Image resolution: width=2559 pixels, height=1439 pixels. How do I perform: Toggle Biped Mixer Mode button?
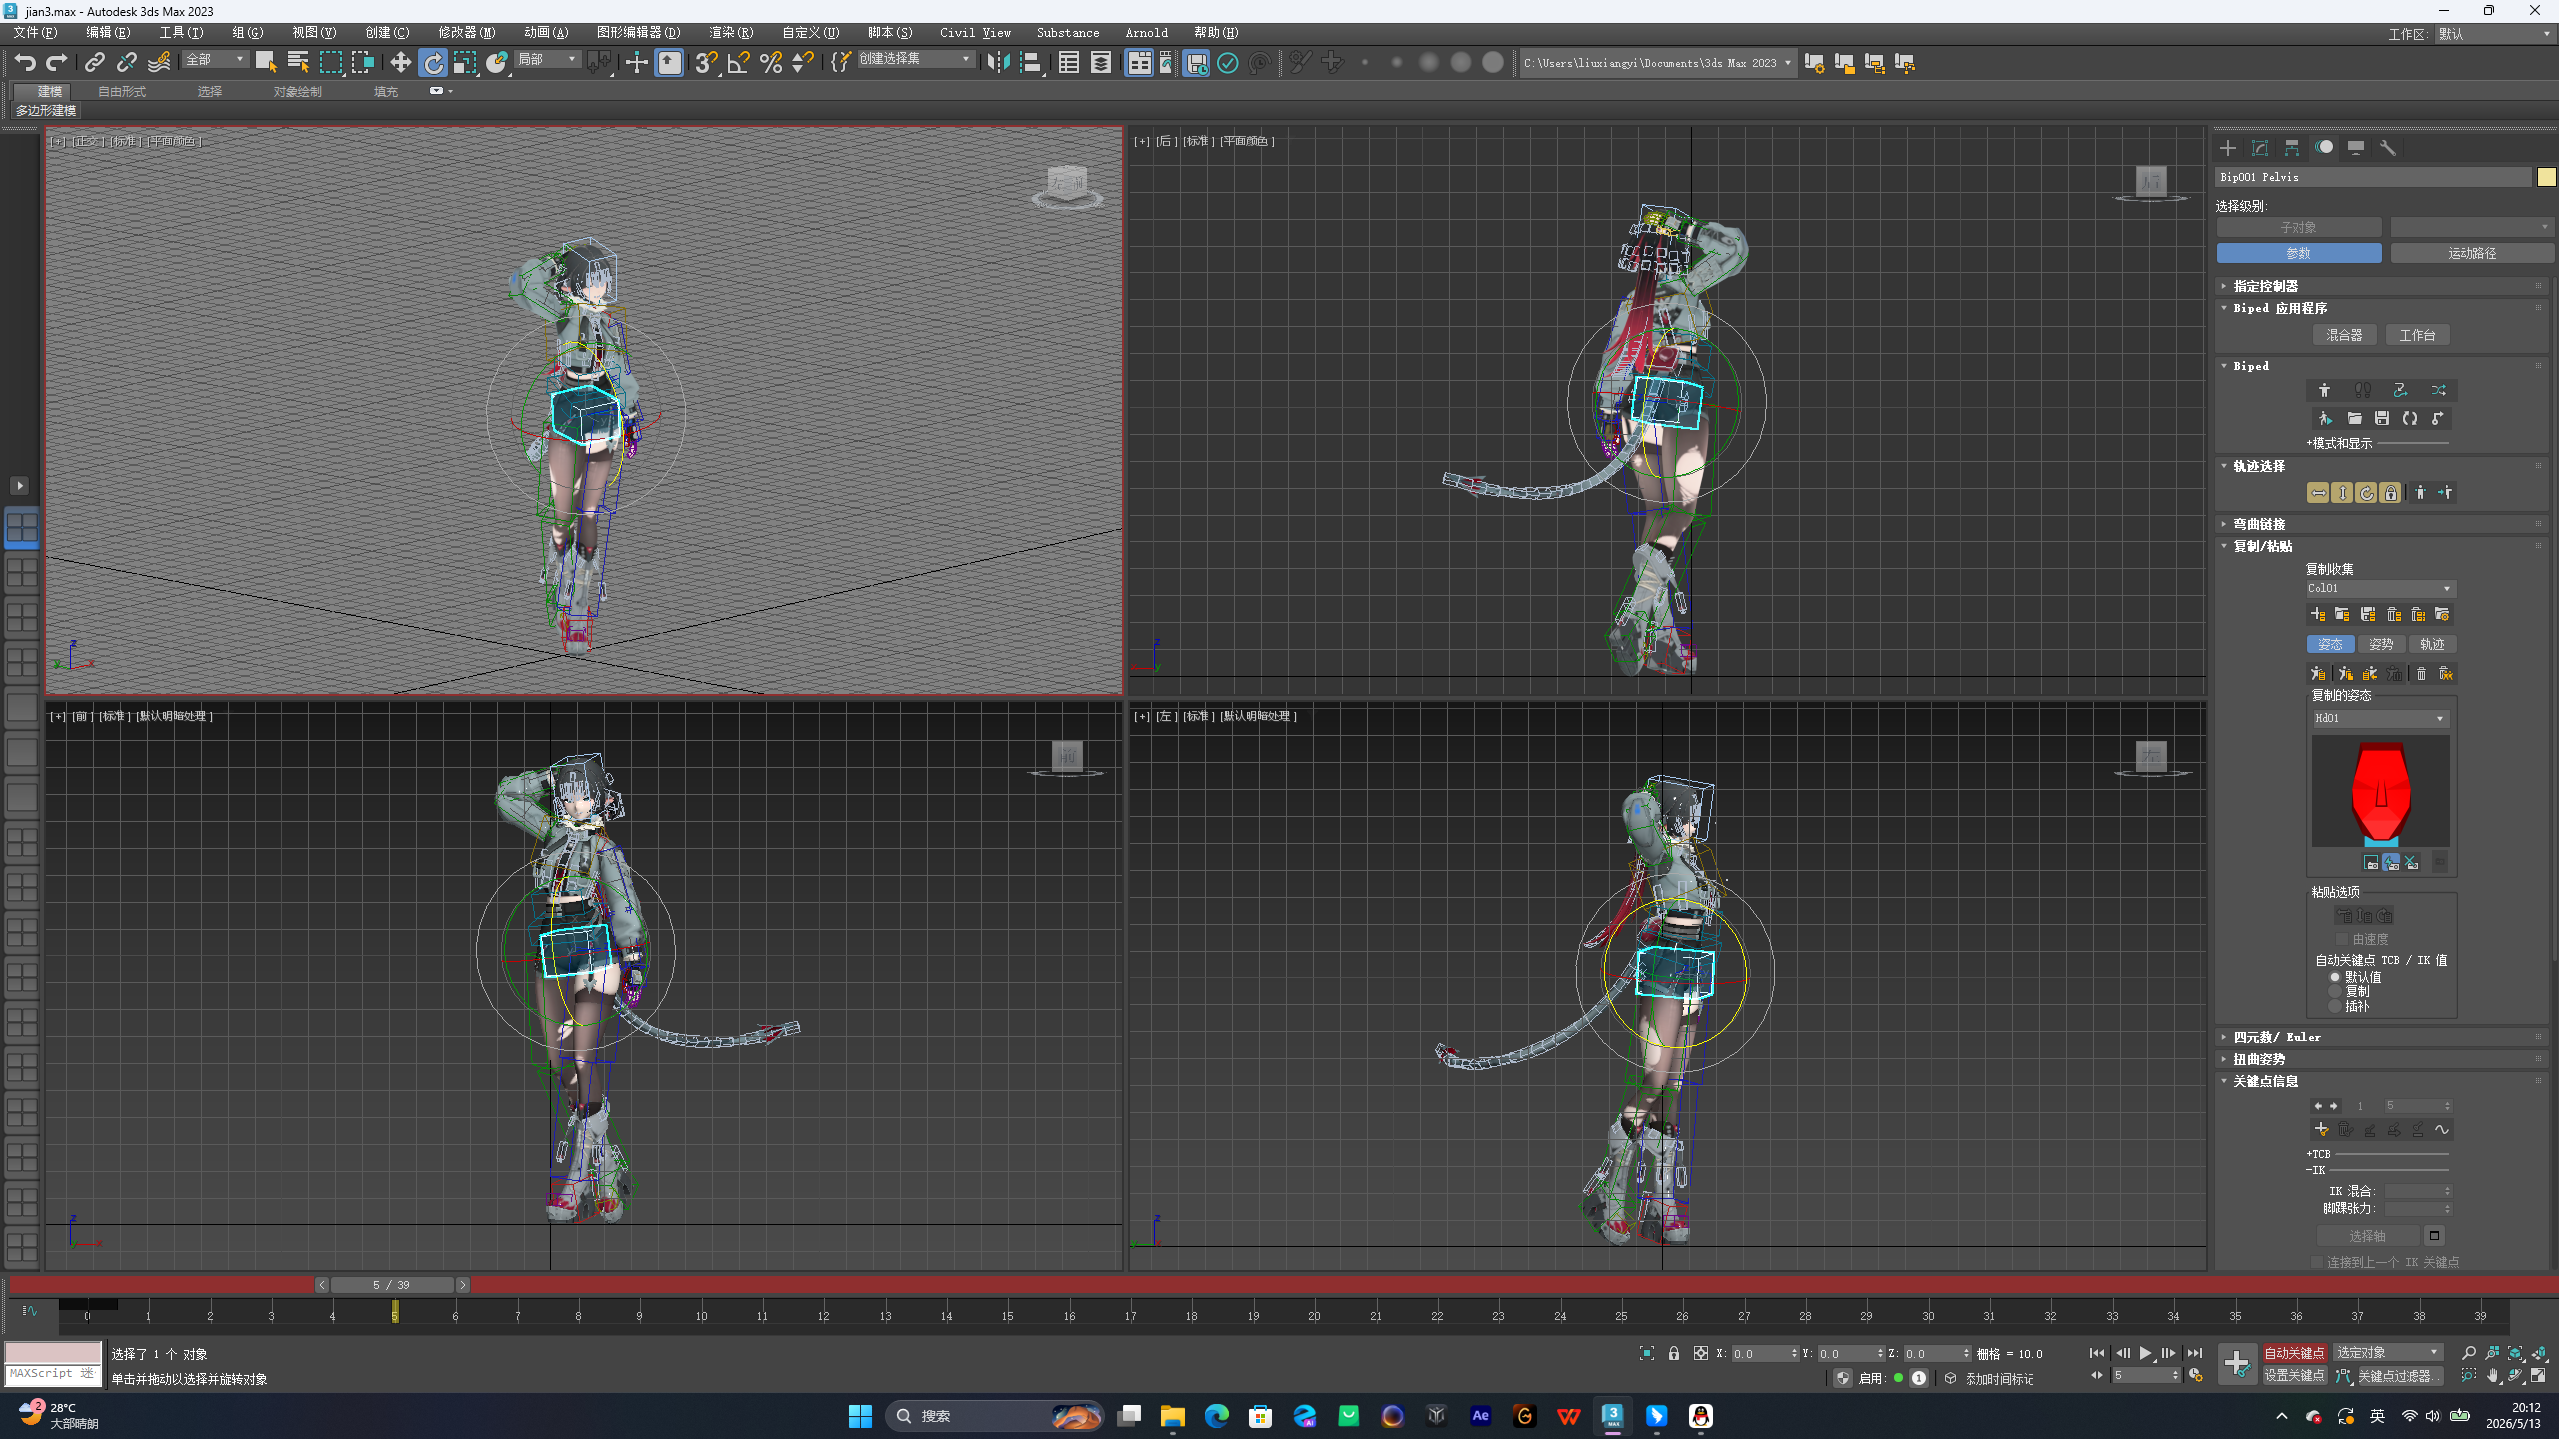[x=2438, y=390]
